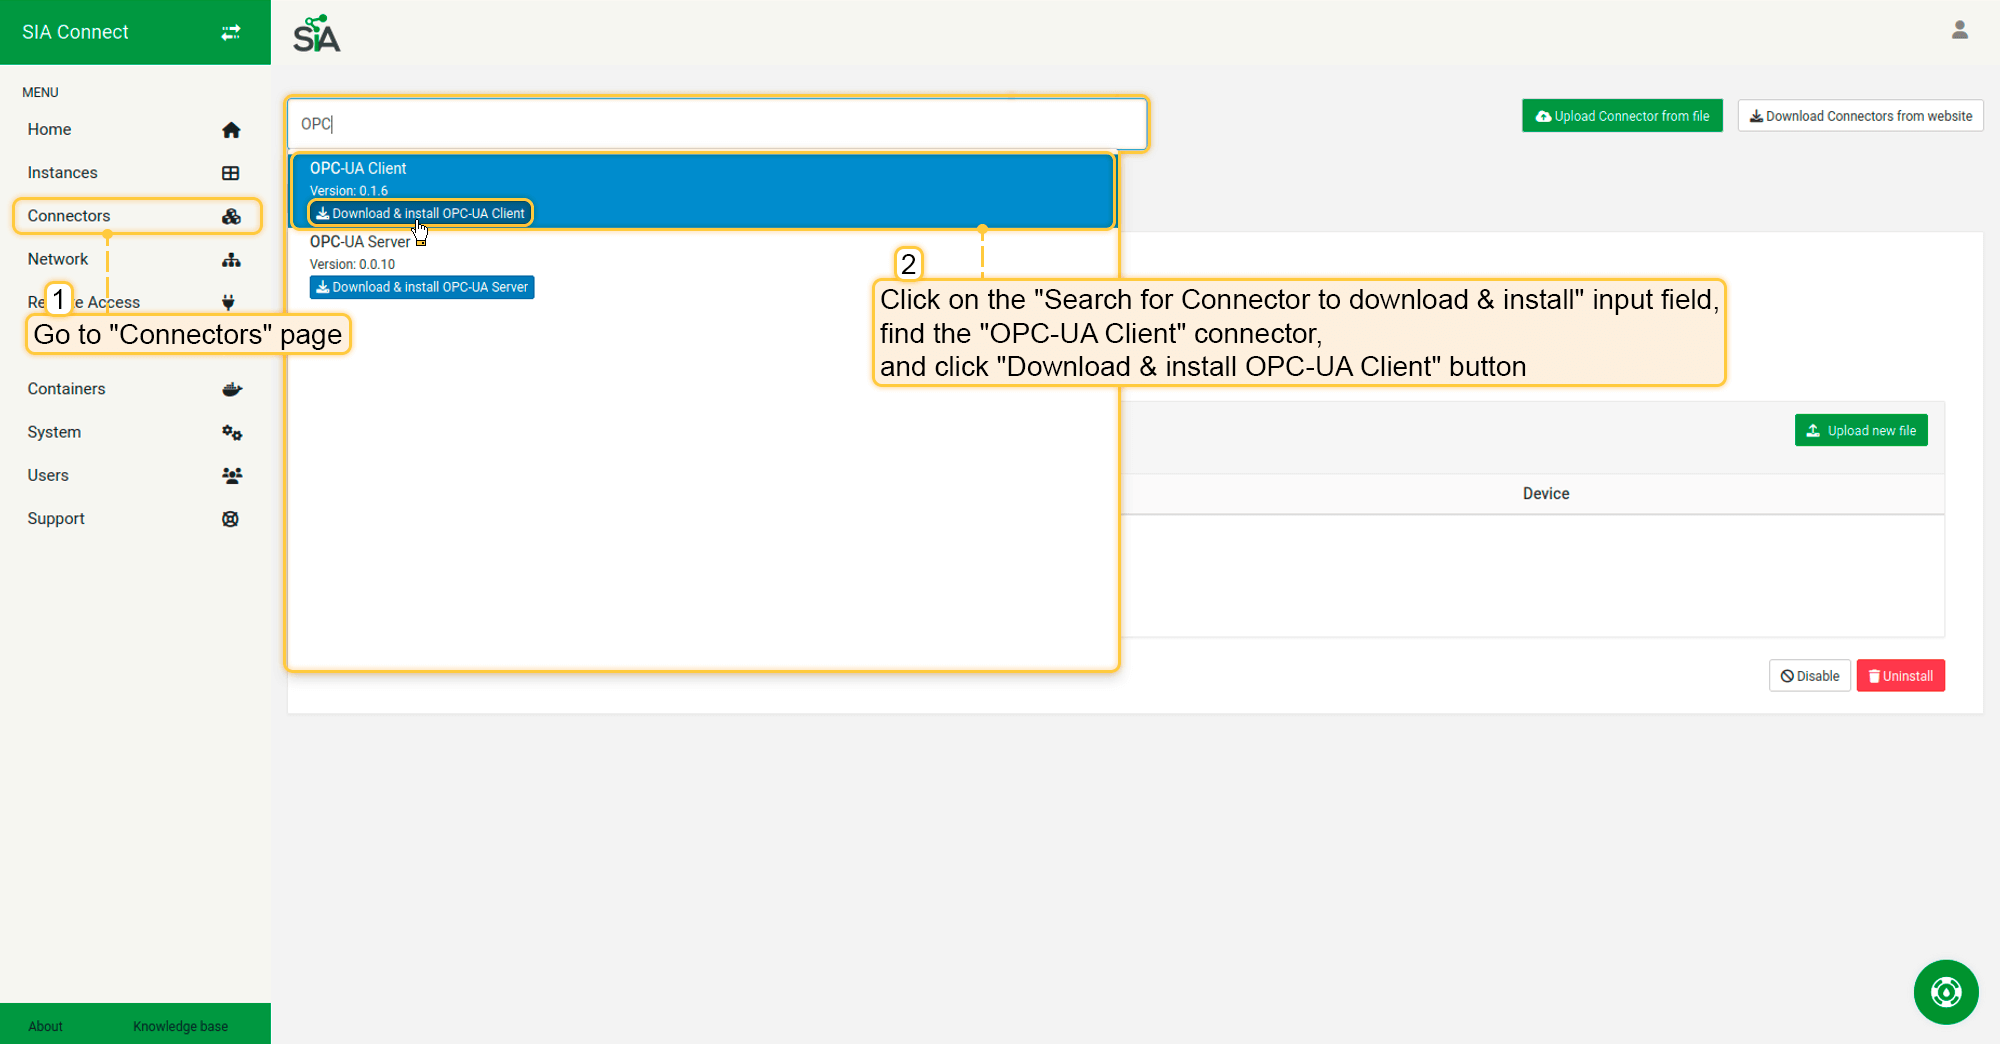The image size is (2000, 1044).
Task: Click the Home house icon in sidebar
Action: pyautogui.click(x=231, y=130)
